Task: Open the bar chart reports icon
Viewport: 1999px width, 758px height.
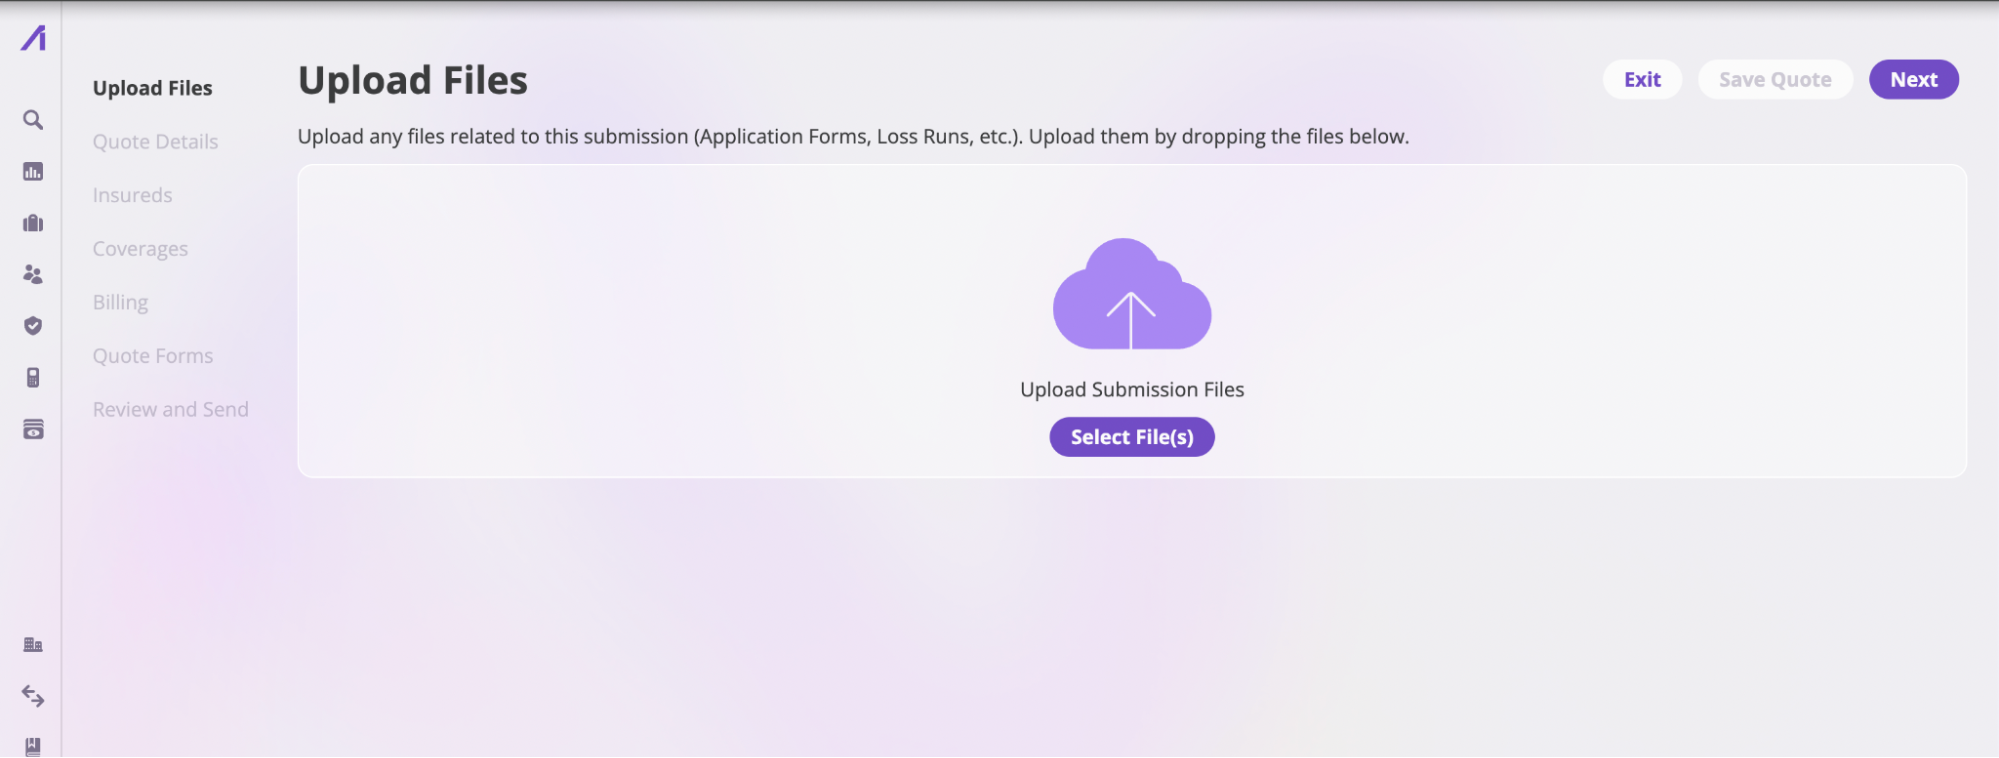Action: click(33, 172)
